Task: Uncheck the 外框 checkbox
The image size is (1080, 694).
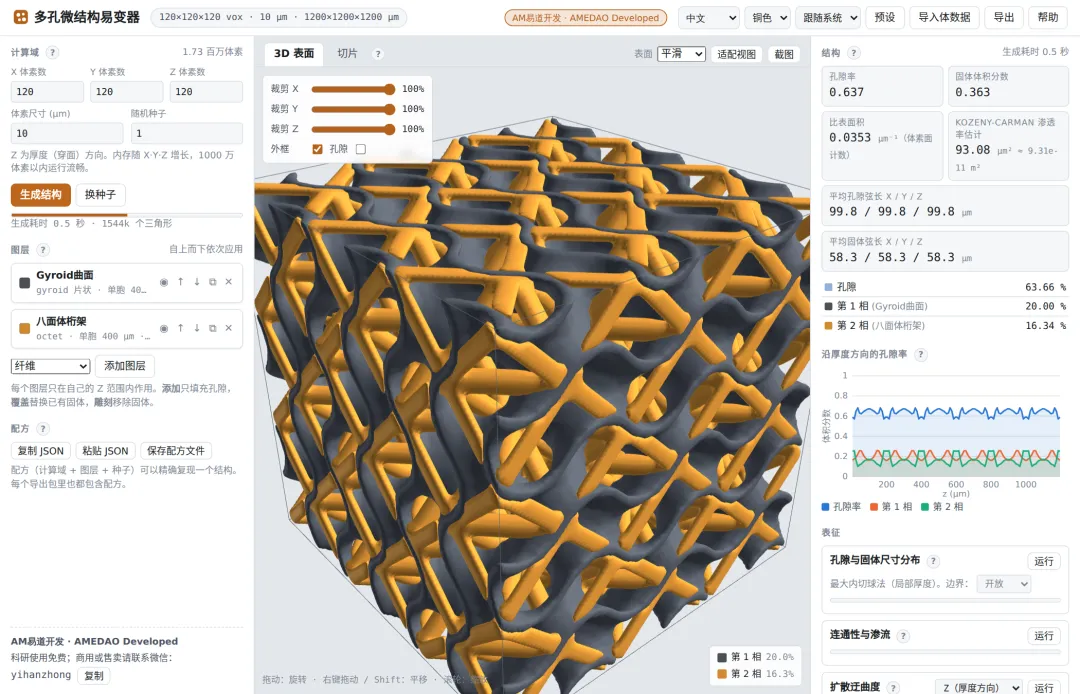Action: 318,149
